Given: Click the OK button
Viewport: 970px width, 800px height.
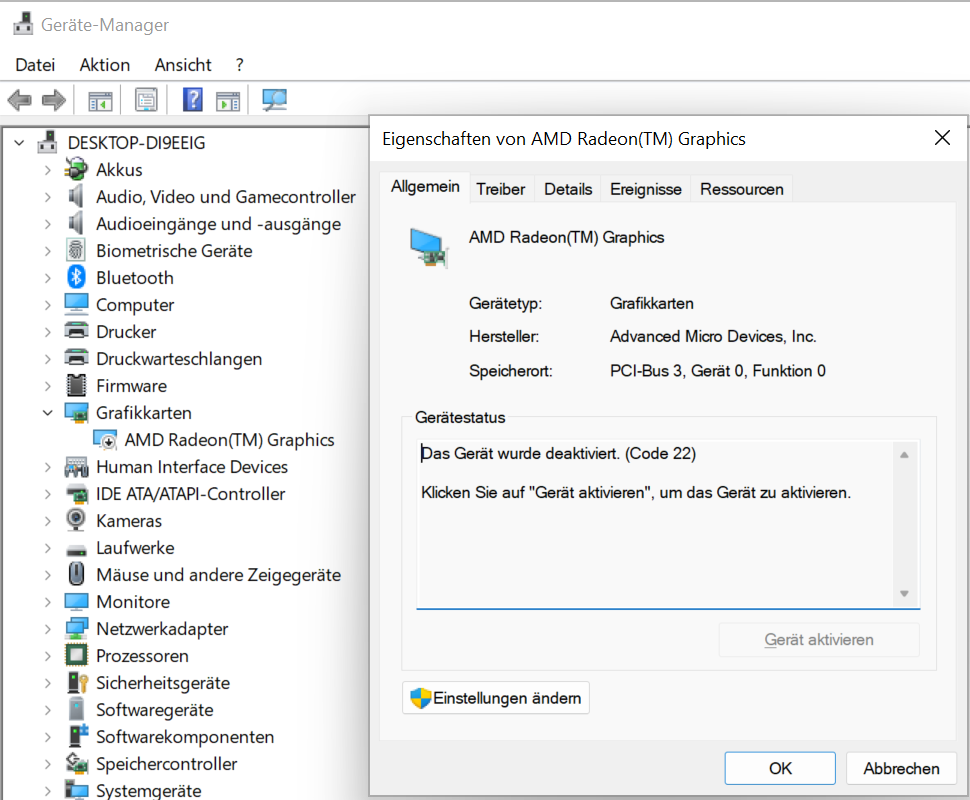Looking at the screenshot, I should click(x=780, y=768).
